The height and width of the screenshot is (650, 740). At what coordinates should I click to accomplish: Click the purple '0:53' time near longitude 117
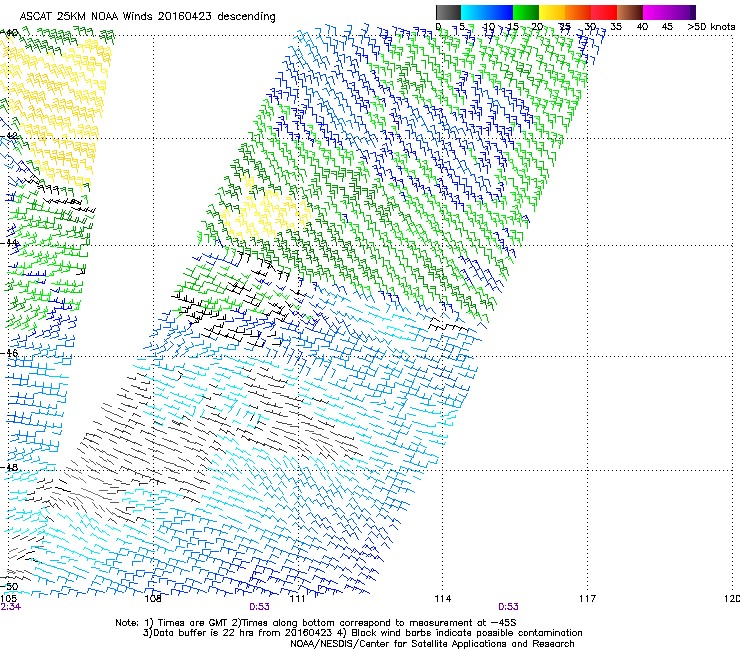point(508,607)
